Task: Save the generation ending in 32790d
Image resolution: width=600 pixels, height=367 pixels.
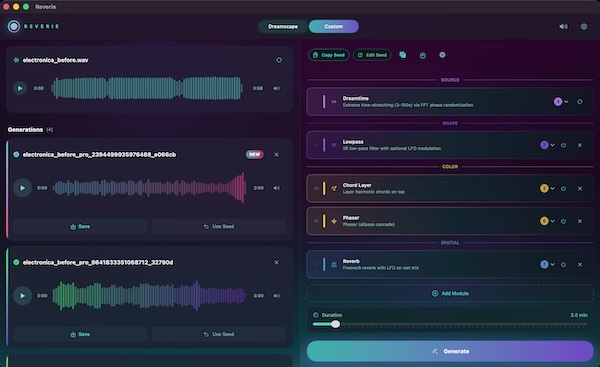Action: pyautogui.click(x=80, y=334)
